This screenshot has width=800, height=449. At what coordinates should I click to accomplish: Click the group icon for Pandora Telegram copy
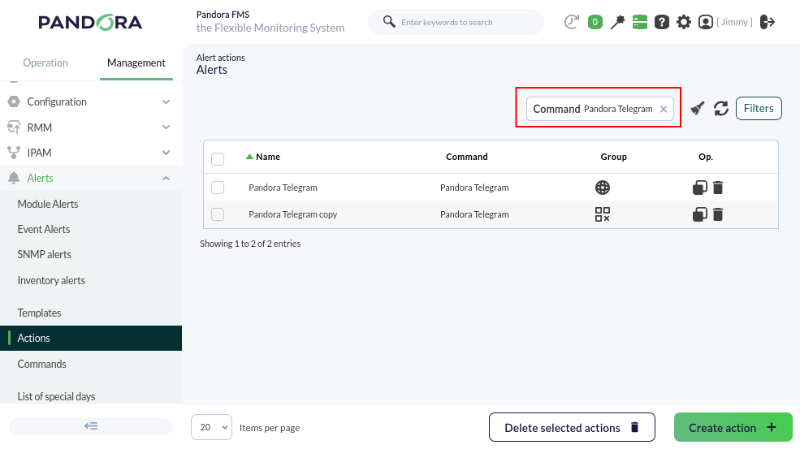(x=603, y=214)
